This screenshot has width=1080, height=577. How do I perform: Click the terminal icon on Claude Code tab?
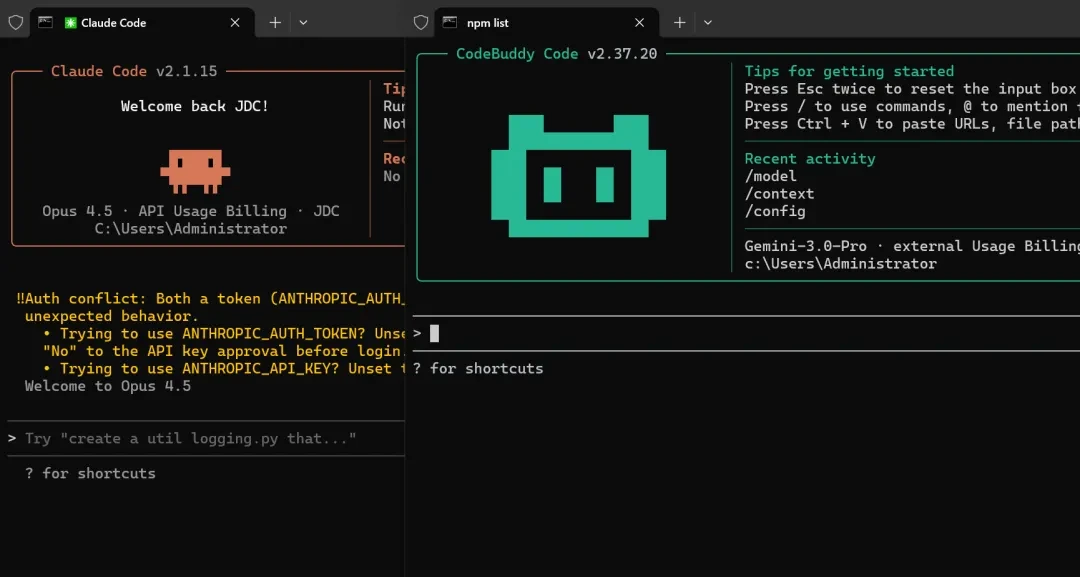pos(45,22)
